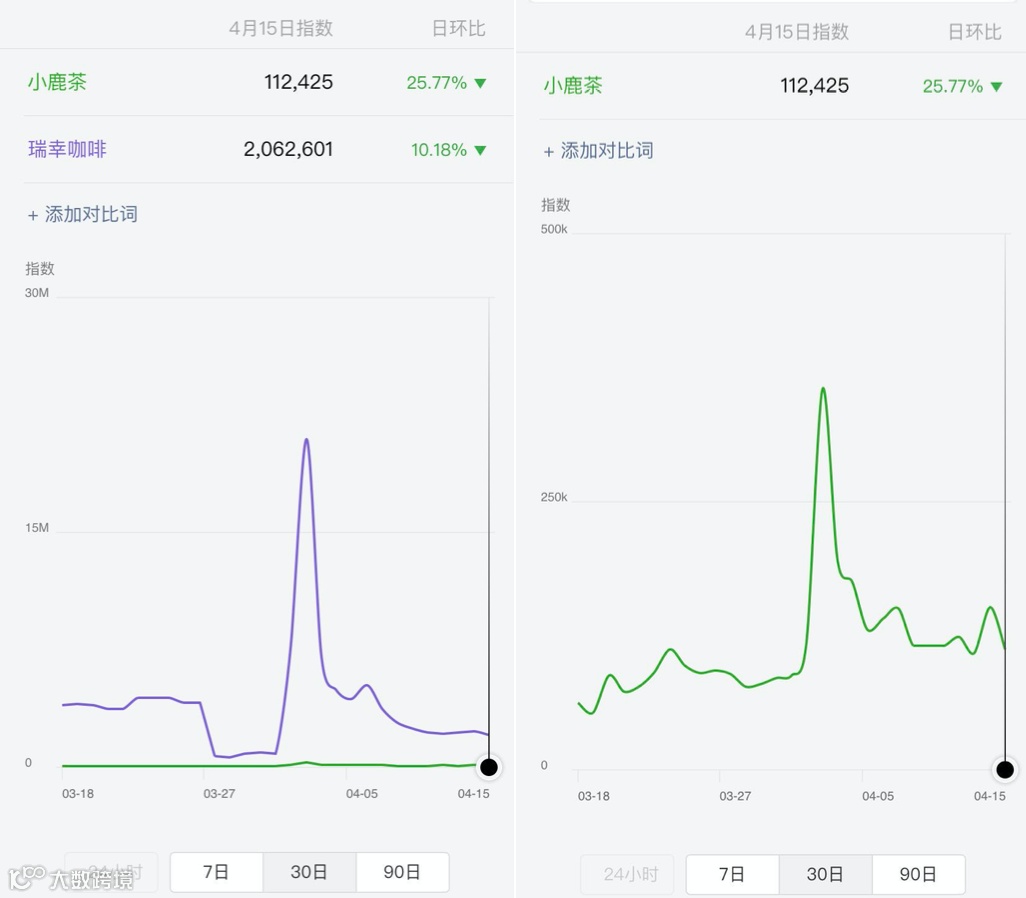This screenshot has width=1026, height=898.
Task: Click 04-15 date label on right chart
Action: [989, 796]
